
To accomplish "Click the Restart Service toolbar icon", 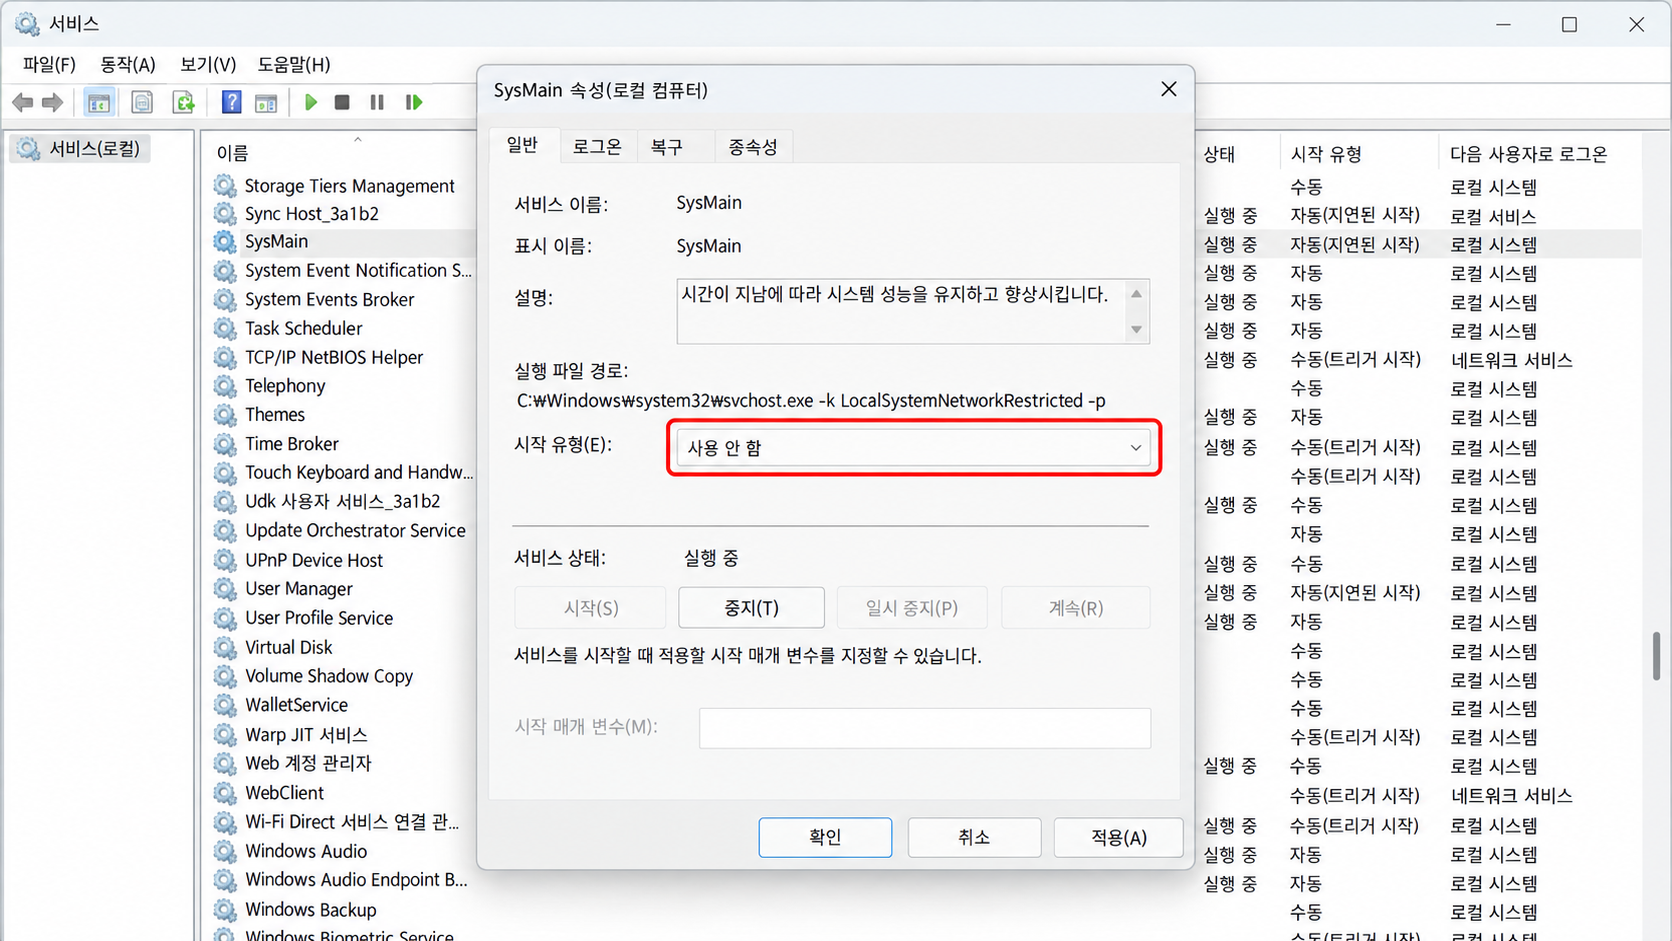I will (413, 102).
